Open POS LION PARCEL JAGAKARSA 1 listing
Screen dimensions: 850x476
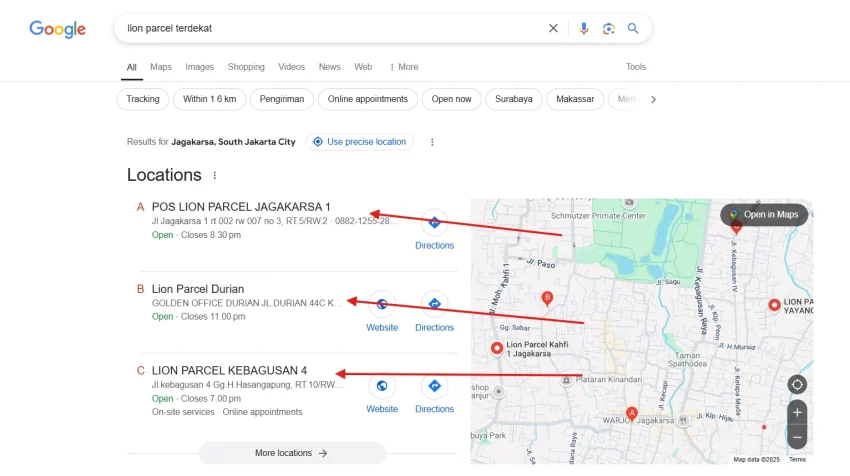(x=241, y=207)
